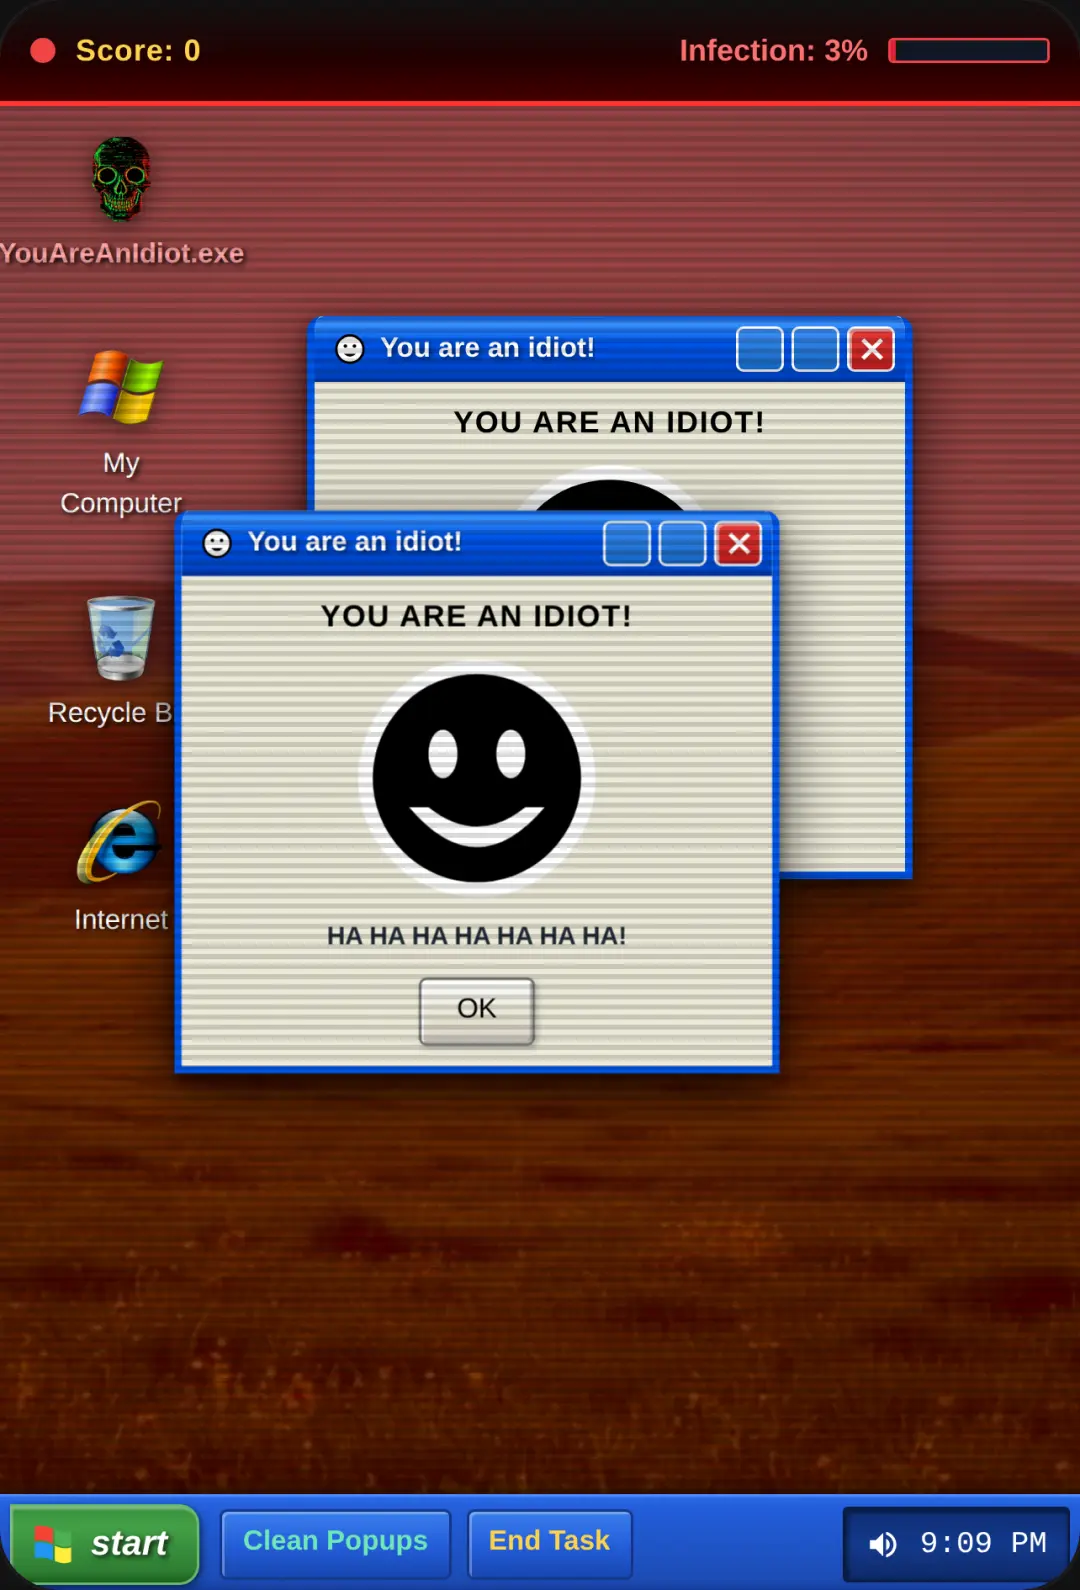The image size is (1080, 1590).
Task: Click the "Score: 0" text
Action: [x=138, y=51]
